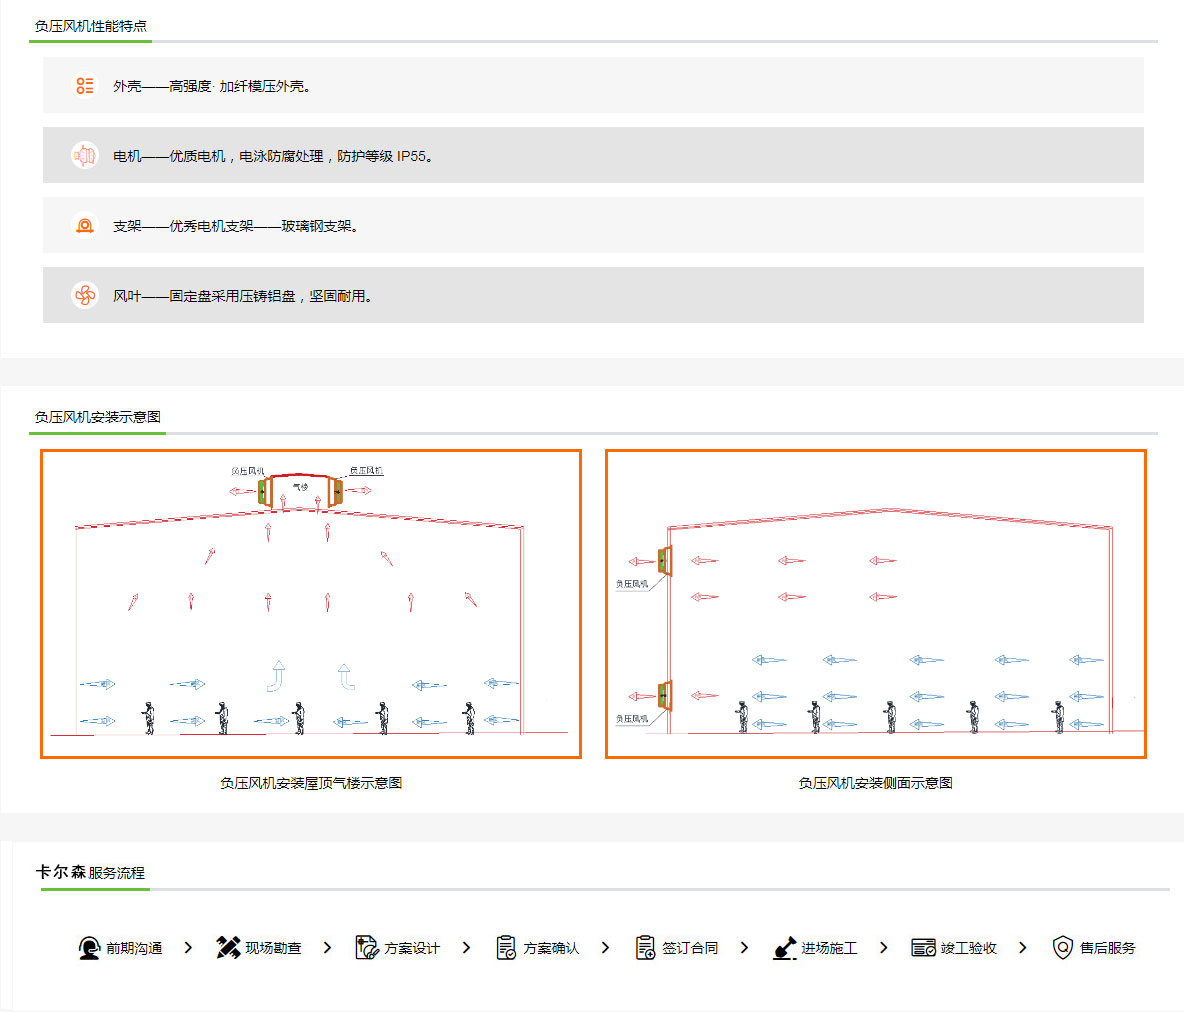The width and height of the screenshot is (1184, 1012).
Task: Click the motor icon beside 电机
Action: coord(85,156)
